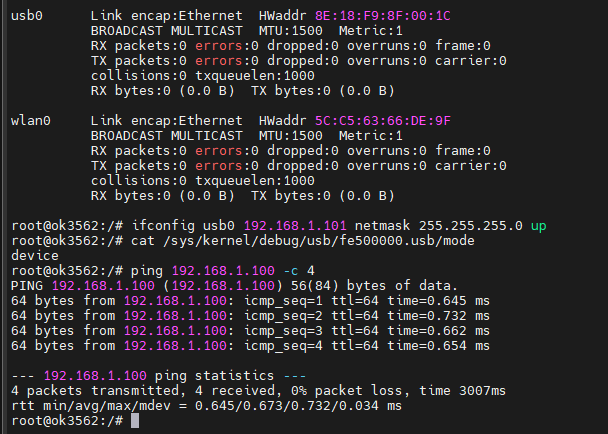
Task: Click the cursor block at final prompt
Action: (x=135, y=421)
